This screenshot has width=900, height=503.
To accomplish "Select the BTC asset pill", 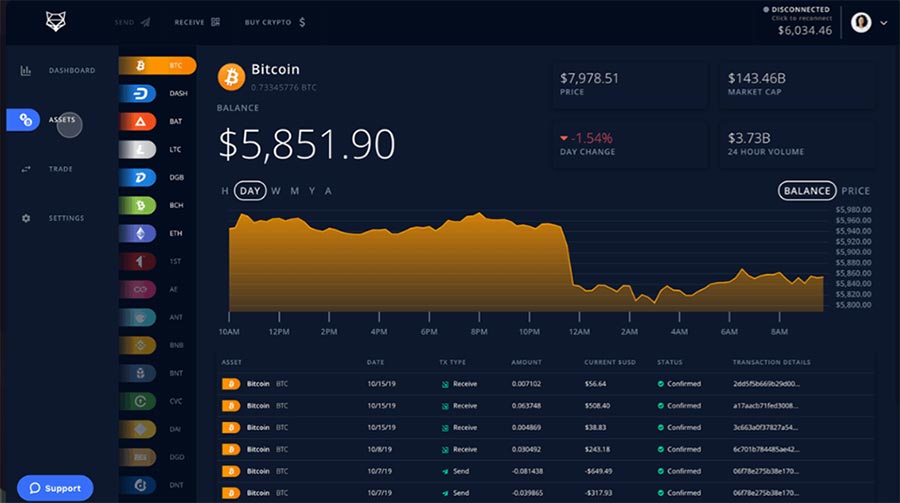I will click(157, 65).
